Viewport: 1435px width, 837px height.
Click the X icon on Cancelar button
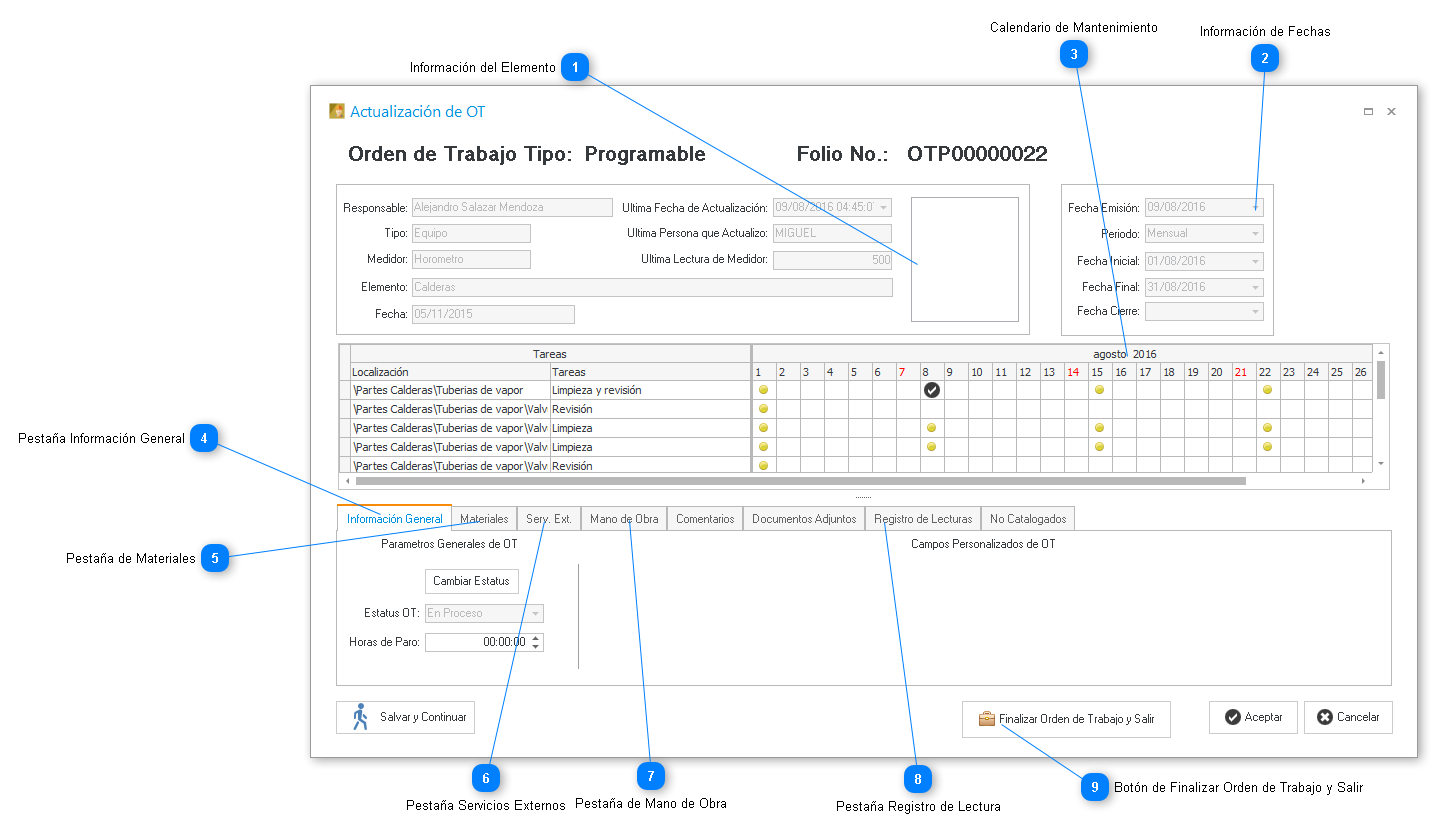1325,717
